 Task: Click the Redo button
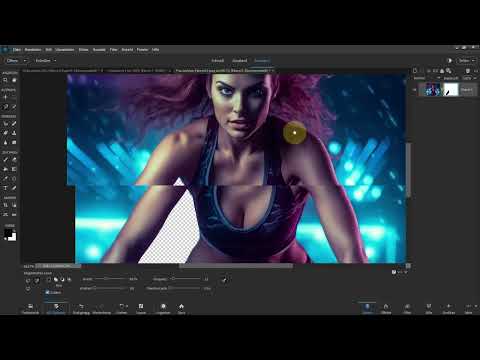point(102,309)
